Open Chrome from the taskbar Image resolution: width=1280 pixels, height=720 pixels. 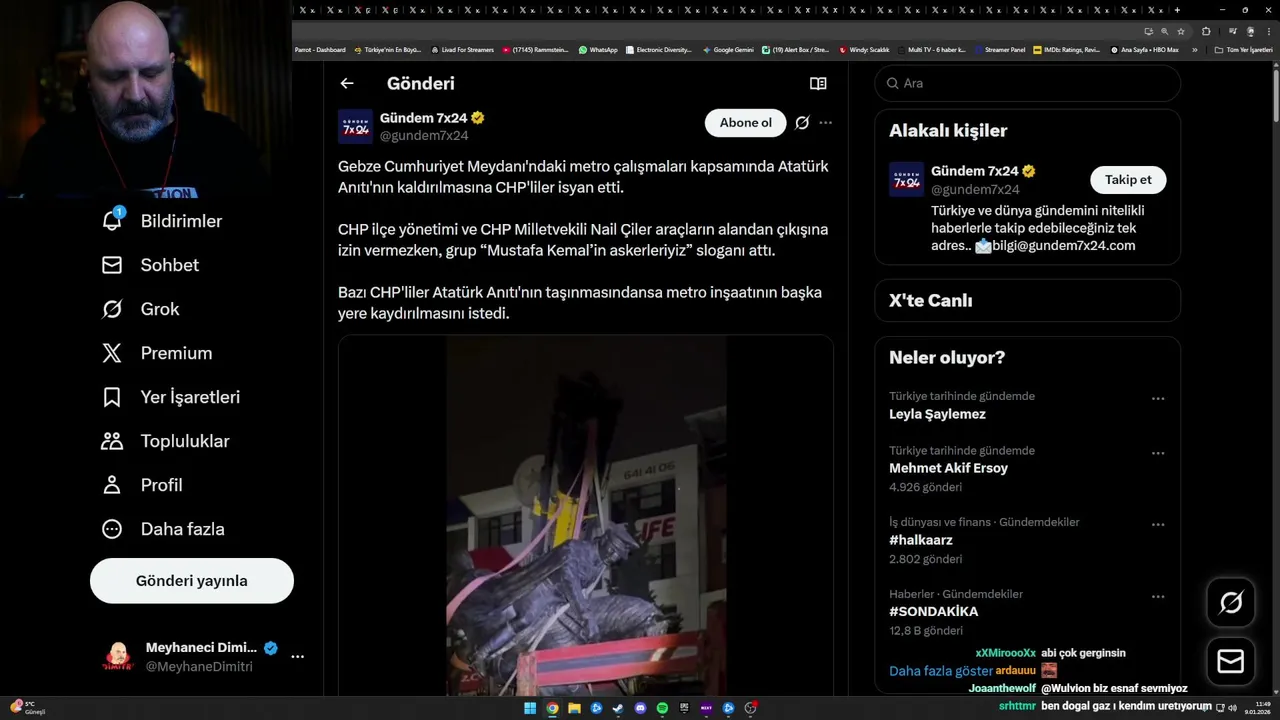552,708
